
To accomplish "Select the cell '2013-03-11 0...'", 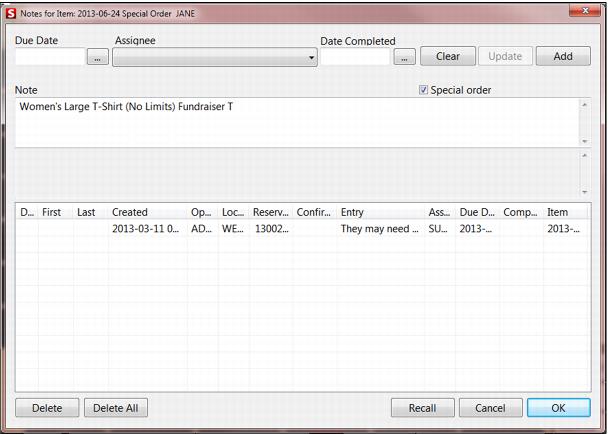I will [x=148, y=228].
